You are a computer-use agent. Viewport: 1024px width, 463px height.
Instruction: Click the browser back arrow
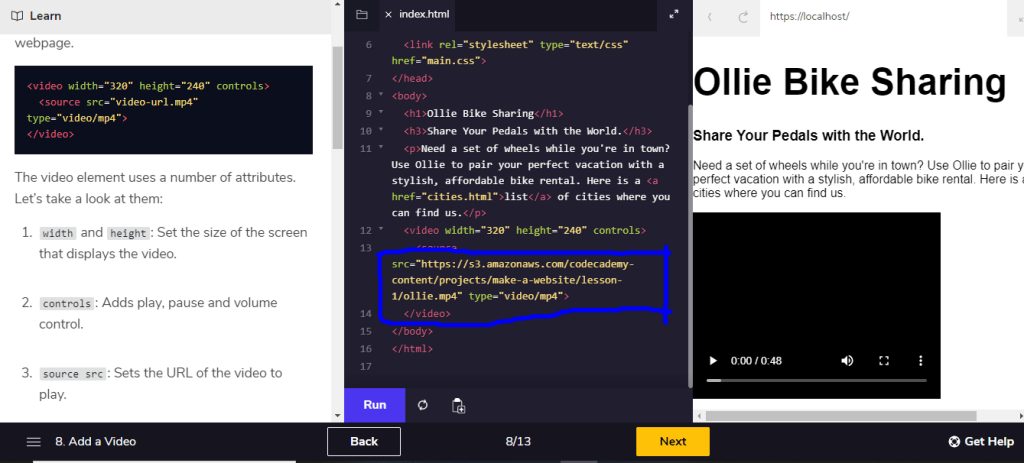click(x=710, y=17)
